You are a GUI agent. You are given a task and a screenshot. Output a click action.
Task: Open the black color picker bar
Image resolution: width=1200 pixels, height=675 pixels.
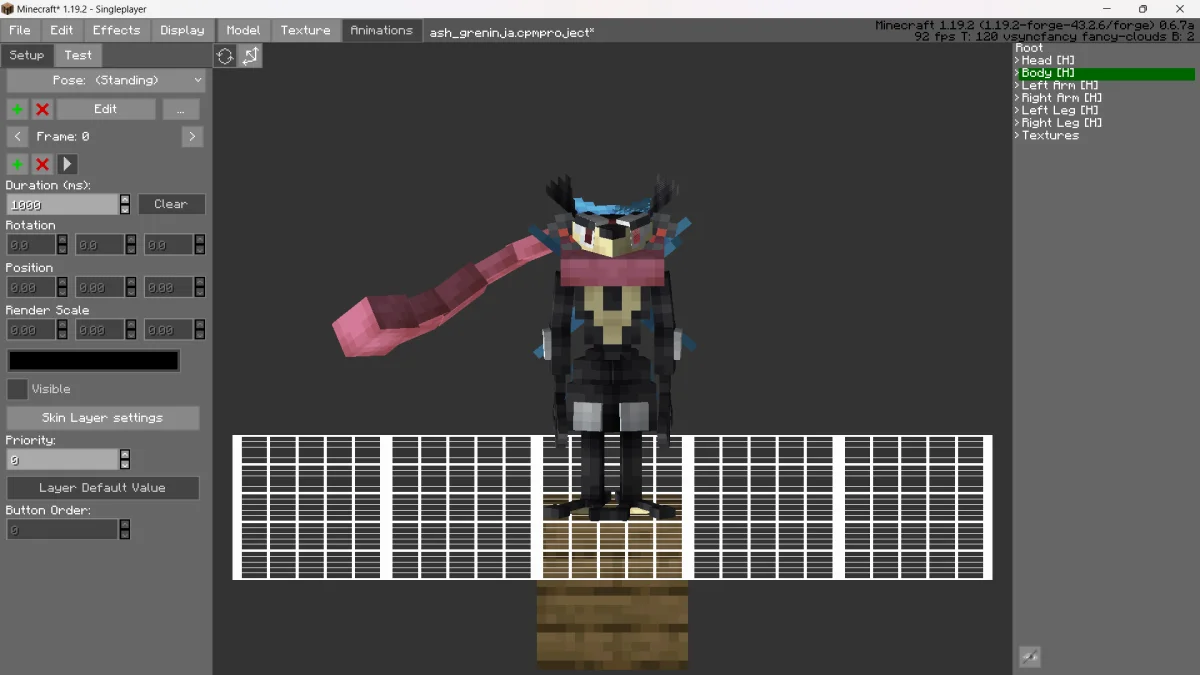click(x=94, y=361)
